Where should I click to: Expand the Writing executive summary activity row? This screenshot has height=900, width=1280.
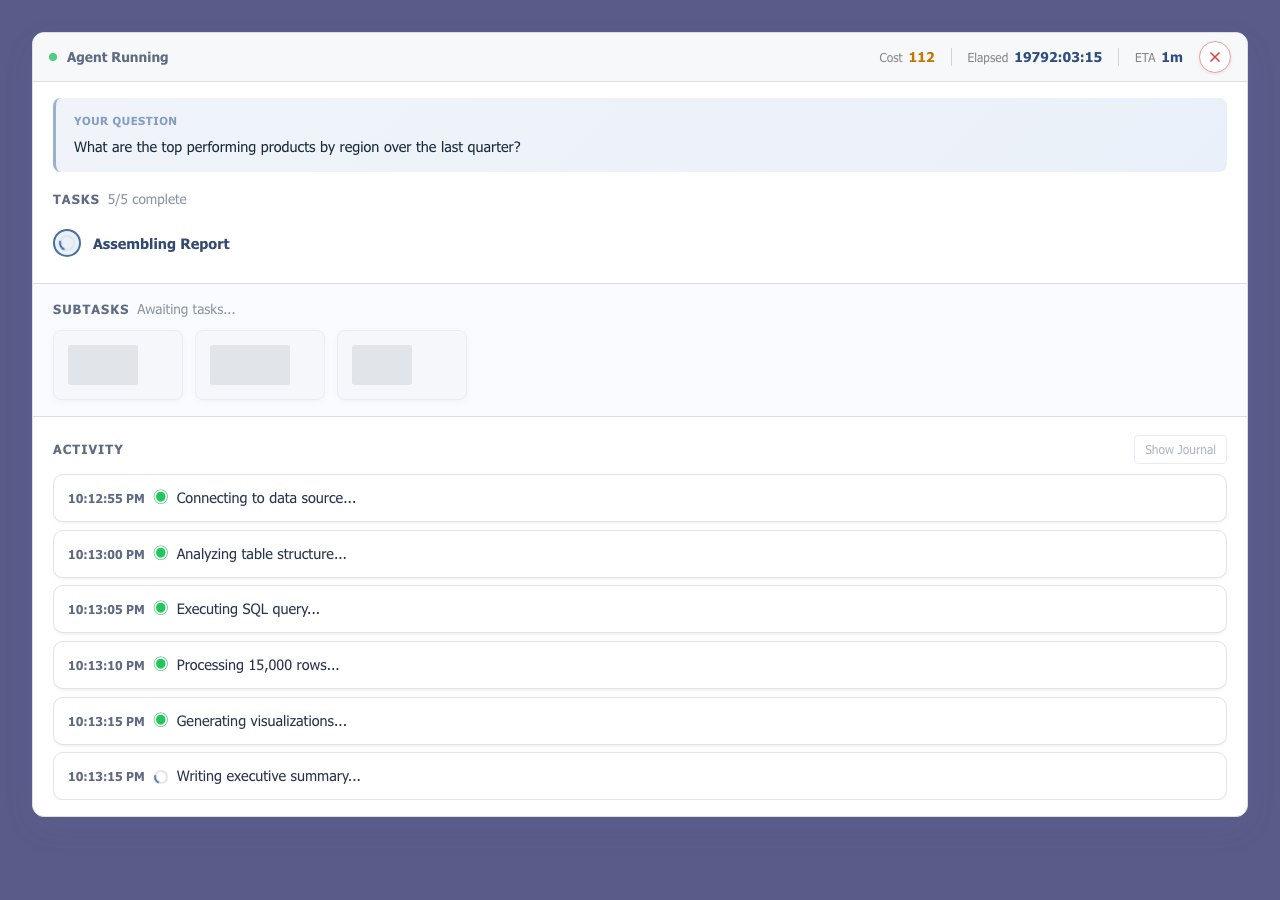point(639,775)
